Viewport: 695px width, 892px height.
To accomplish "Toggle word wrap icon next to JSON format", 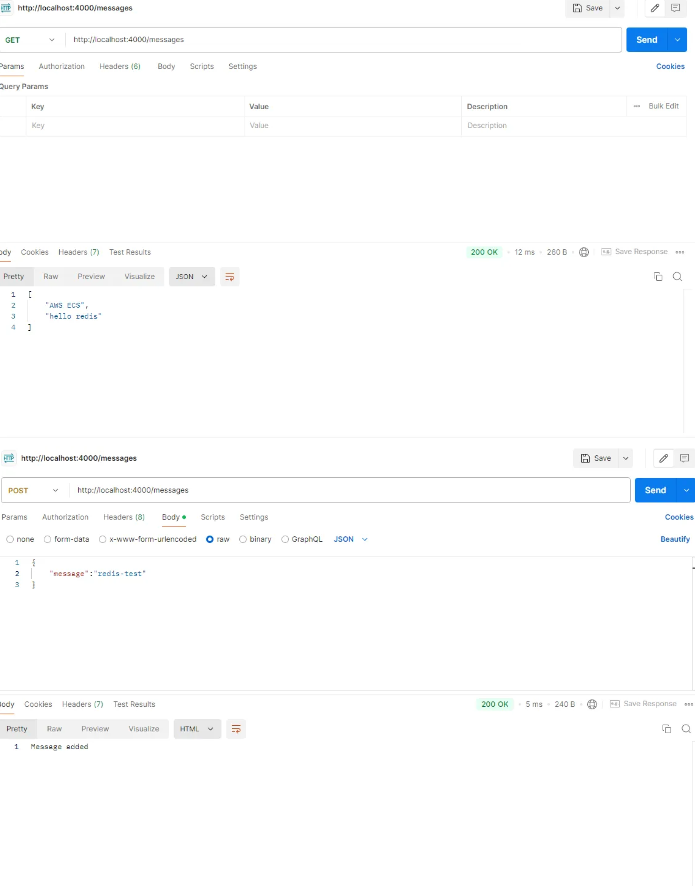I will (x=230, y=276).
